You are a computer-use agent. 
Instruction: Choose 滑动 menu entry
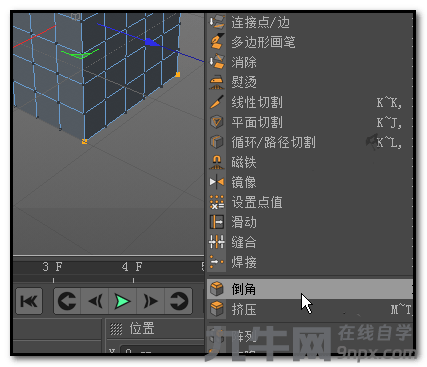coord(310,222)
